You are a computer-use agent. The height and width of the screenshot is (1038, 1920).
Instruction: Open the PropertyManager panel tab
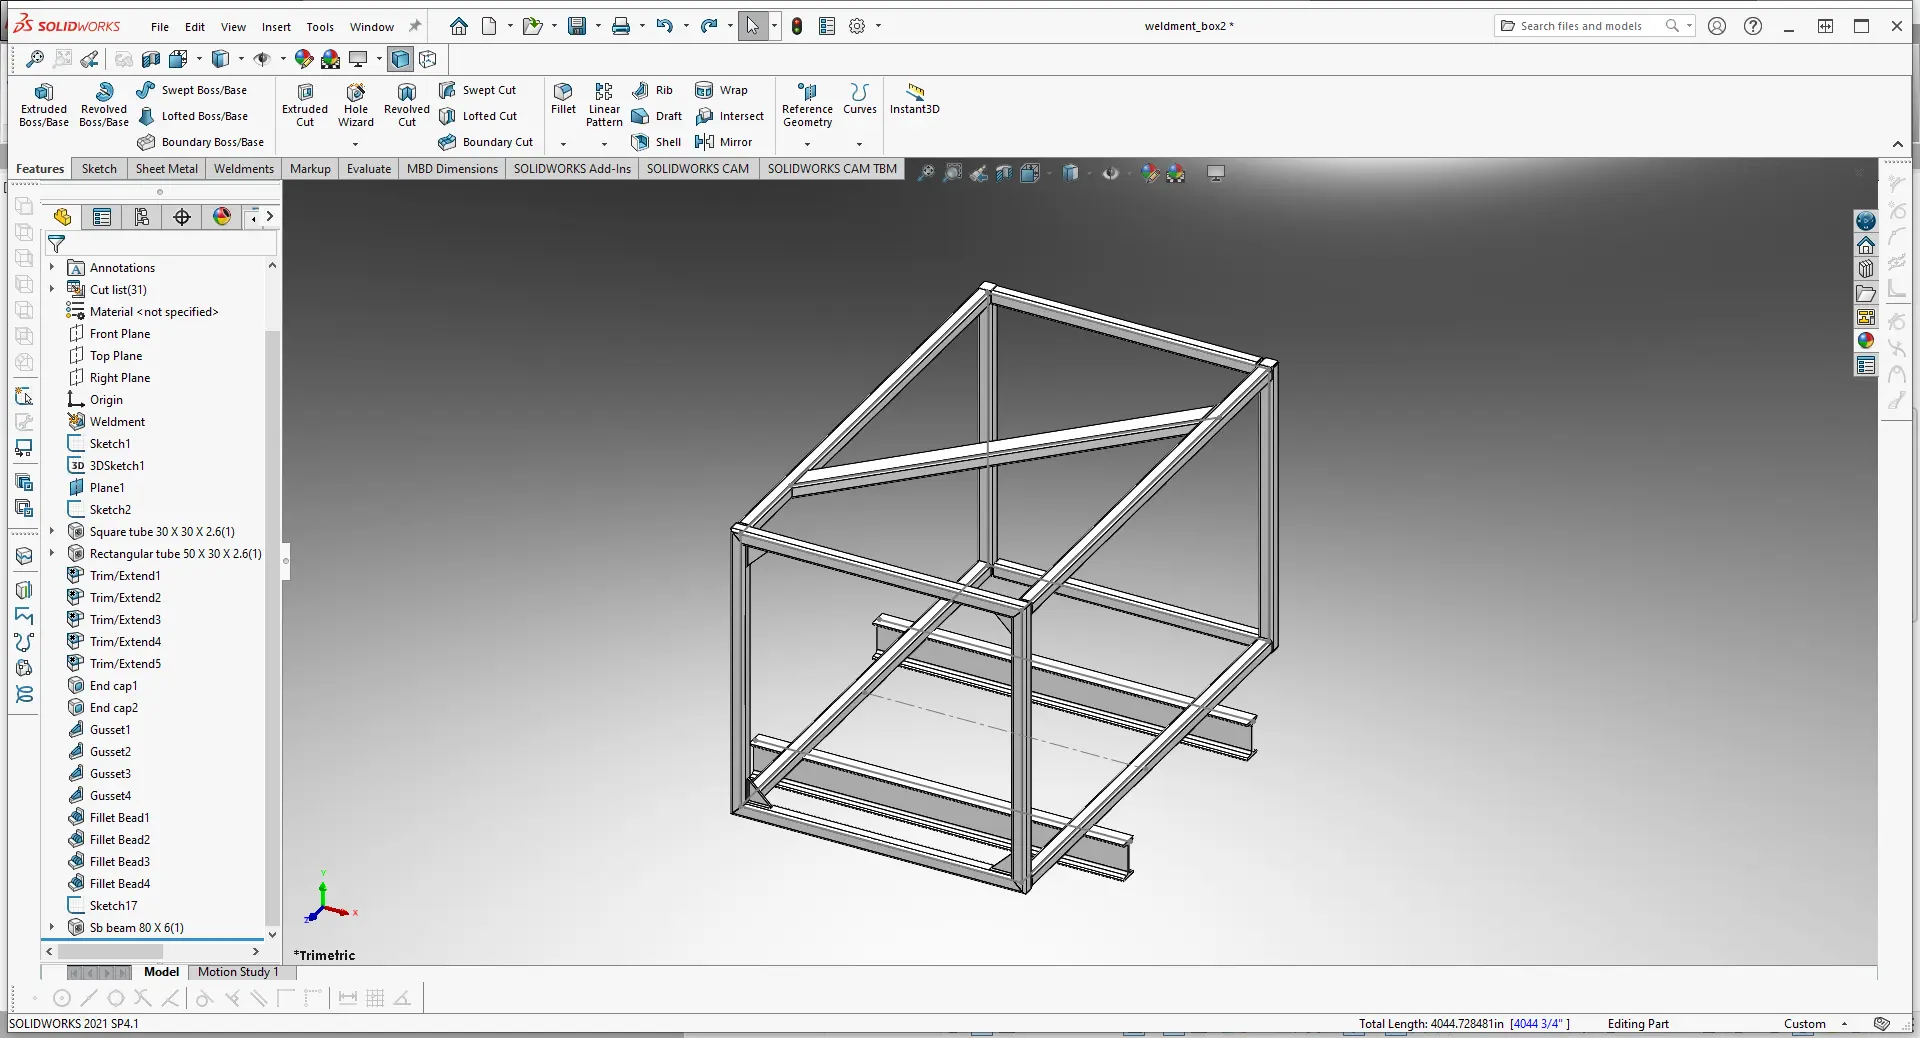102,217
